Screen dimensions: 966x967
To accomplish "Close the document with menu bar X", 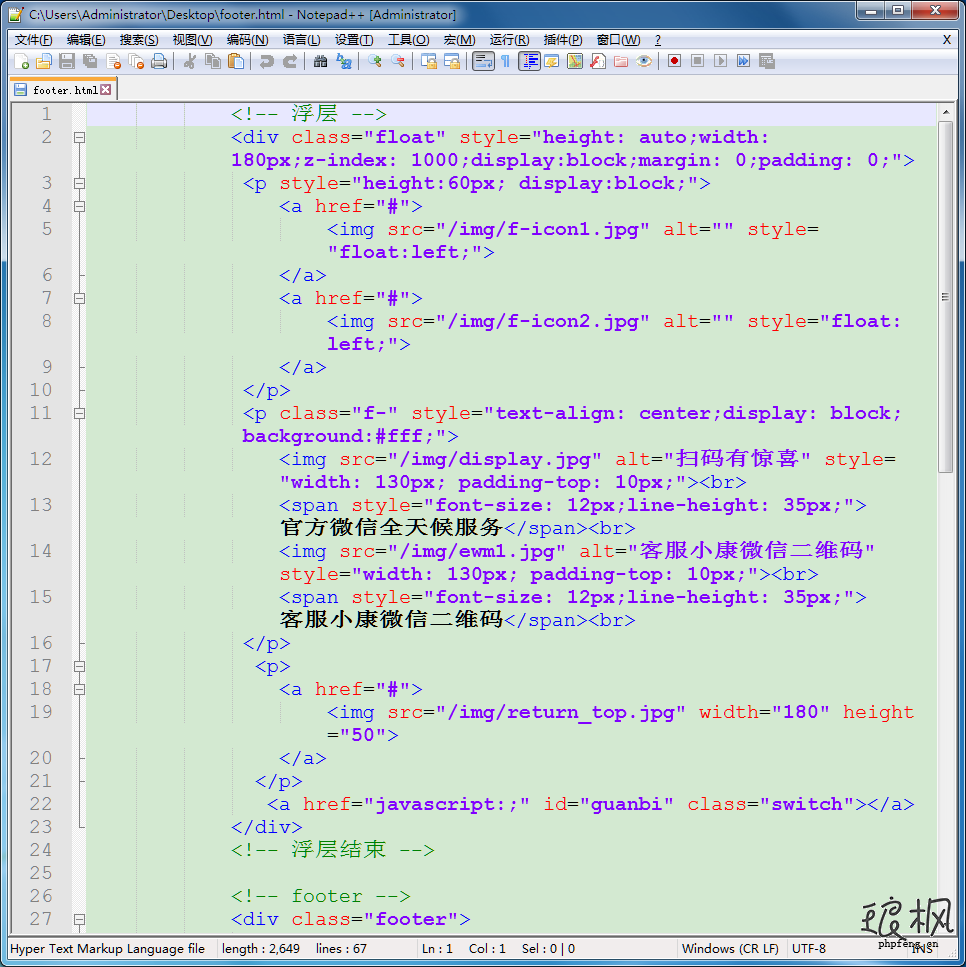I will pyautogui.click(x=947, y=40).
